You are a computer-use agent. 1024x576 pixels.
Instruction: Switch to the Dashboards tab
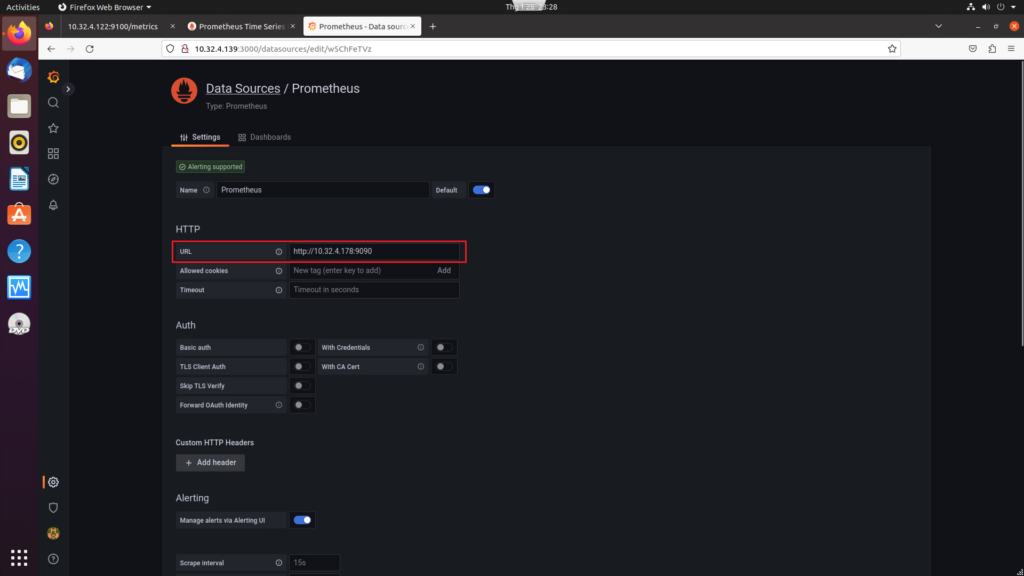[x=264, y=137]
